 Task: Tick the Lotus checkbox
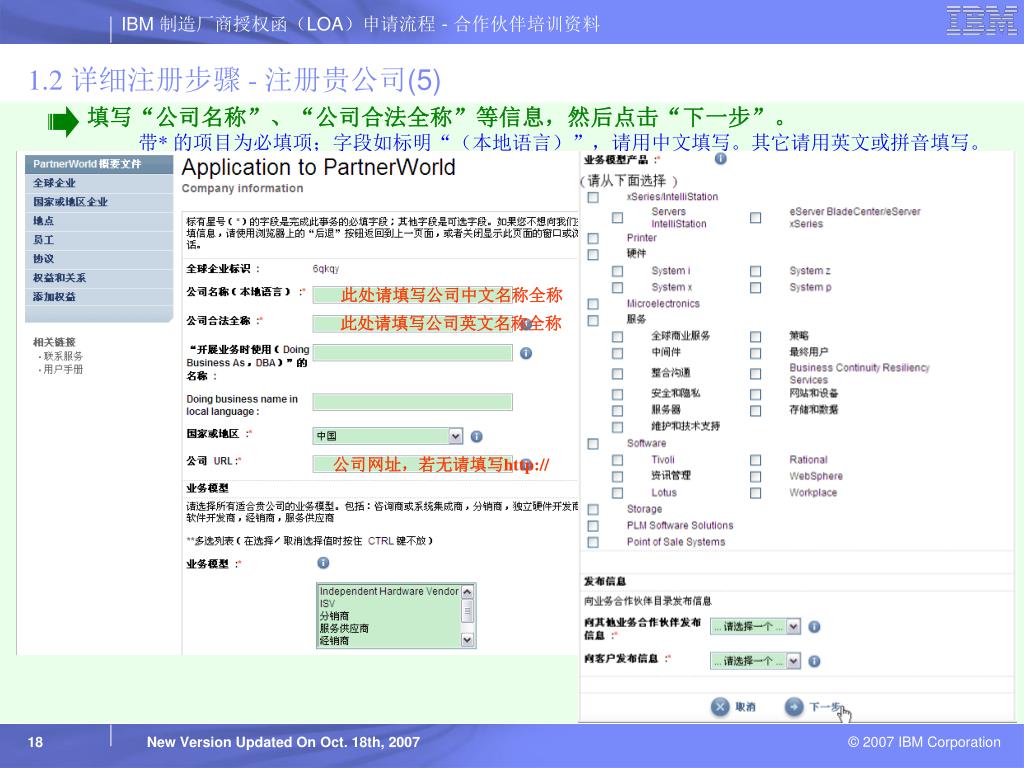point(617,492)
